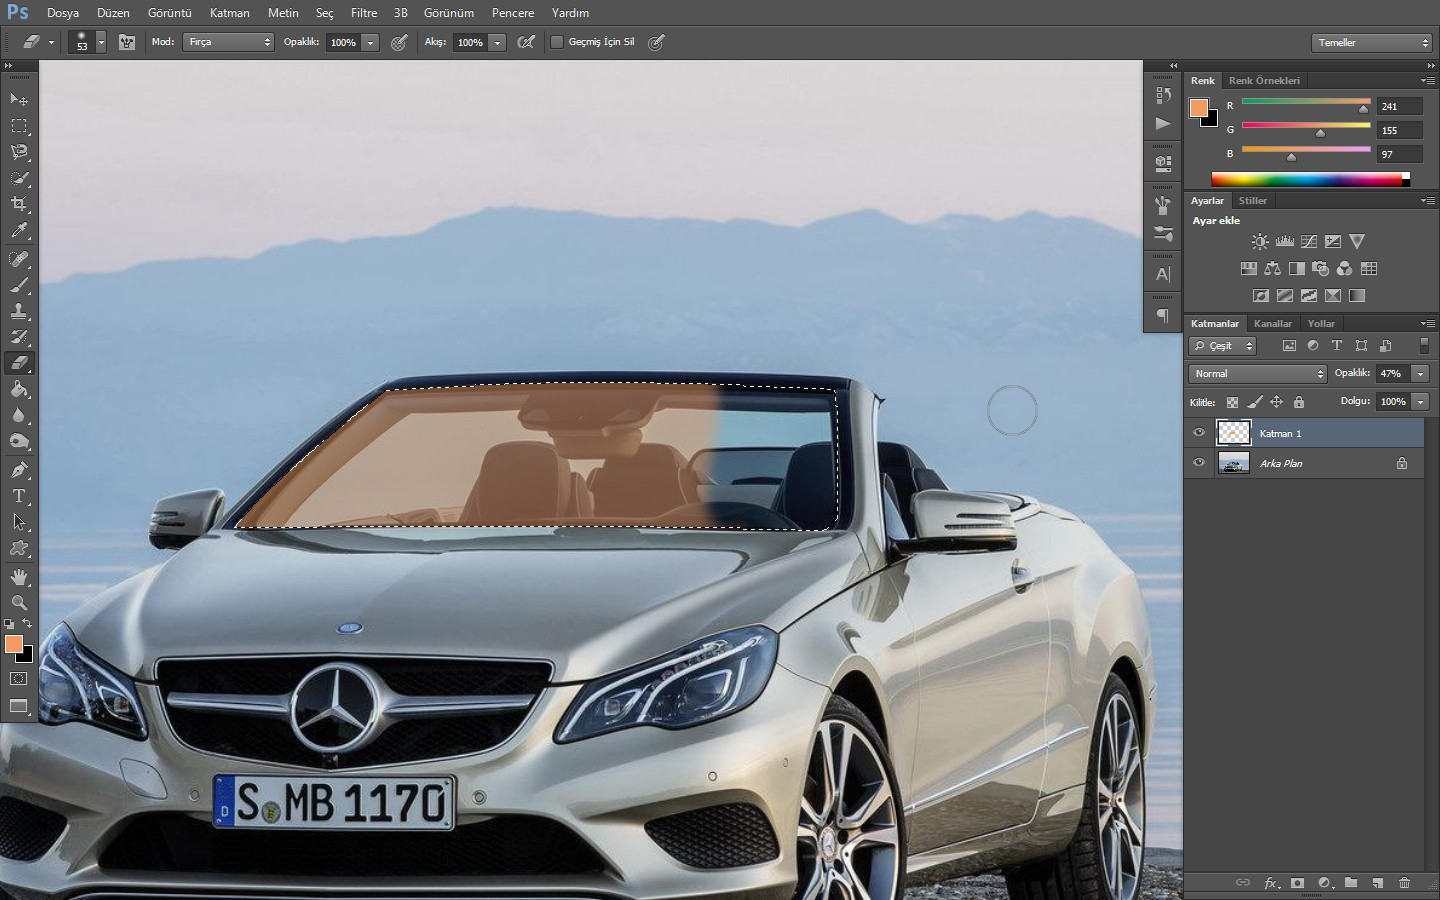The width and height of the screenshot is (1440, 900).
Task: Switch to the Kanallar tab
Action: (1272, 324)
